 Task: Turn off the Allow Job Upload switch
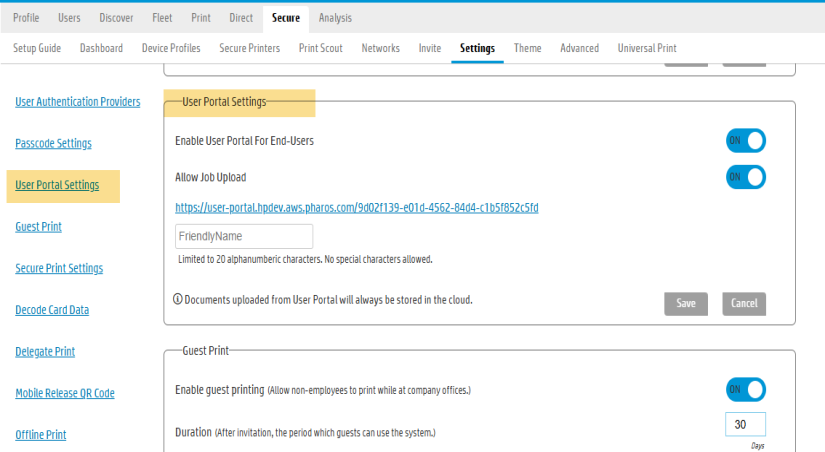click(746, 177)
